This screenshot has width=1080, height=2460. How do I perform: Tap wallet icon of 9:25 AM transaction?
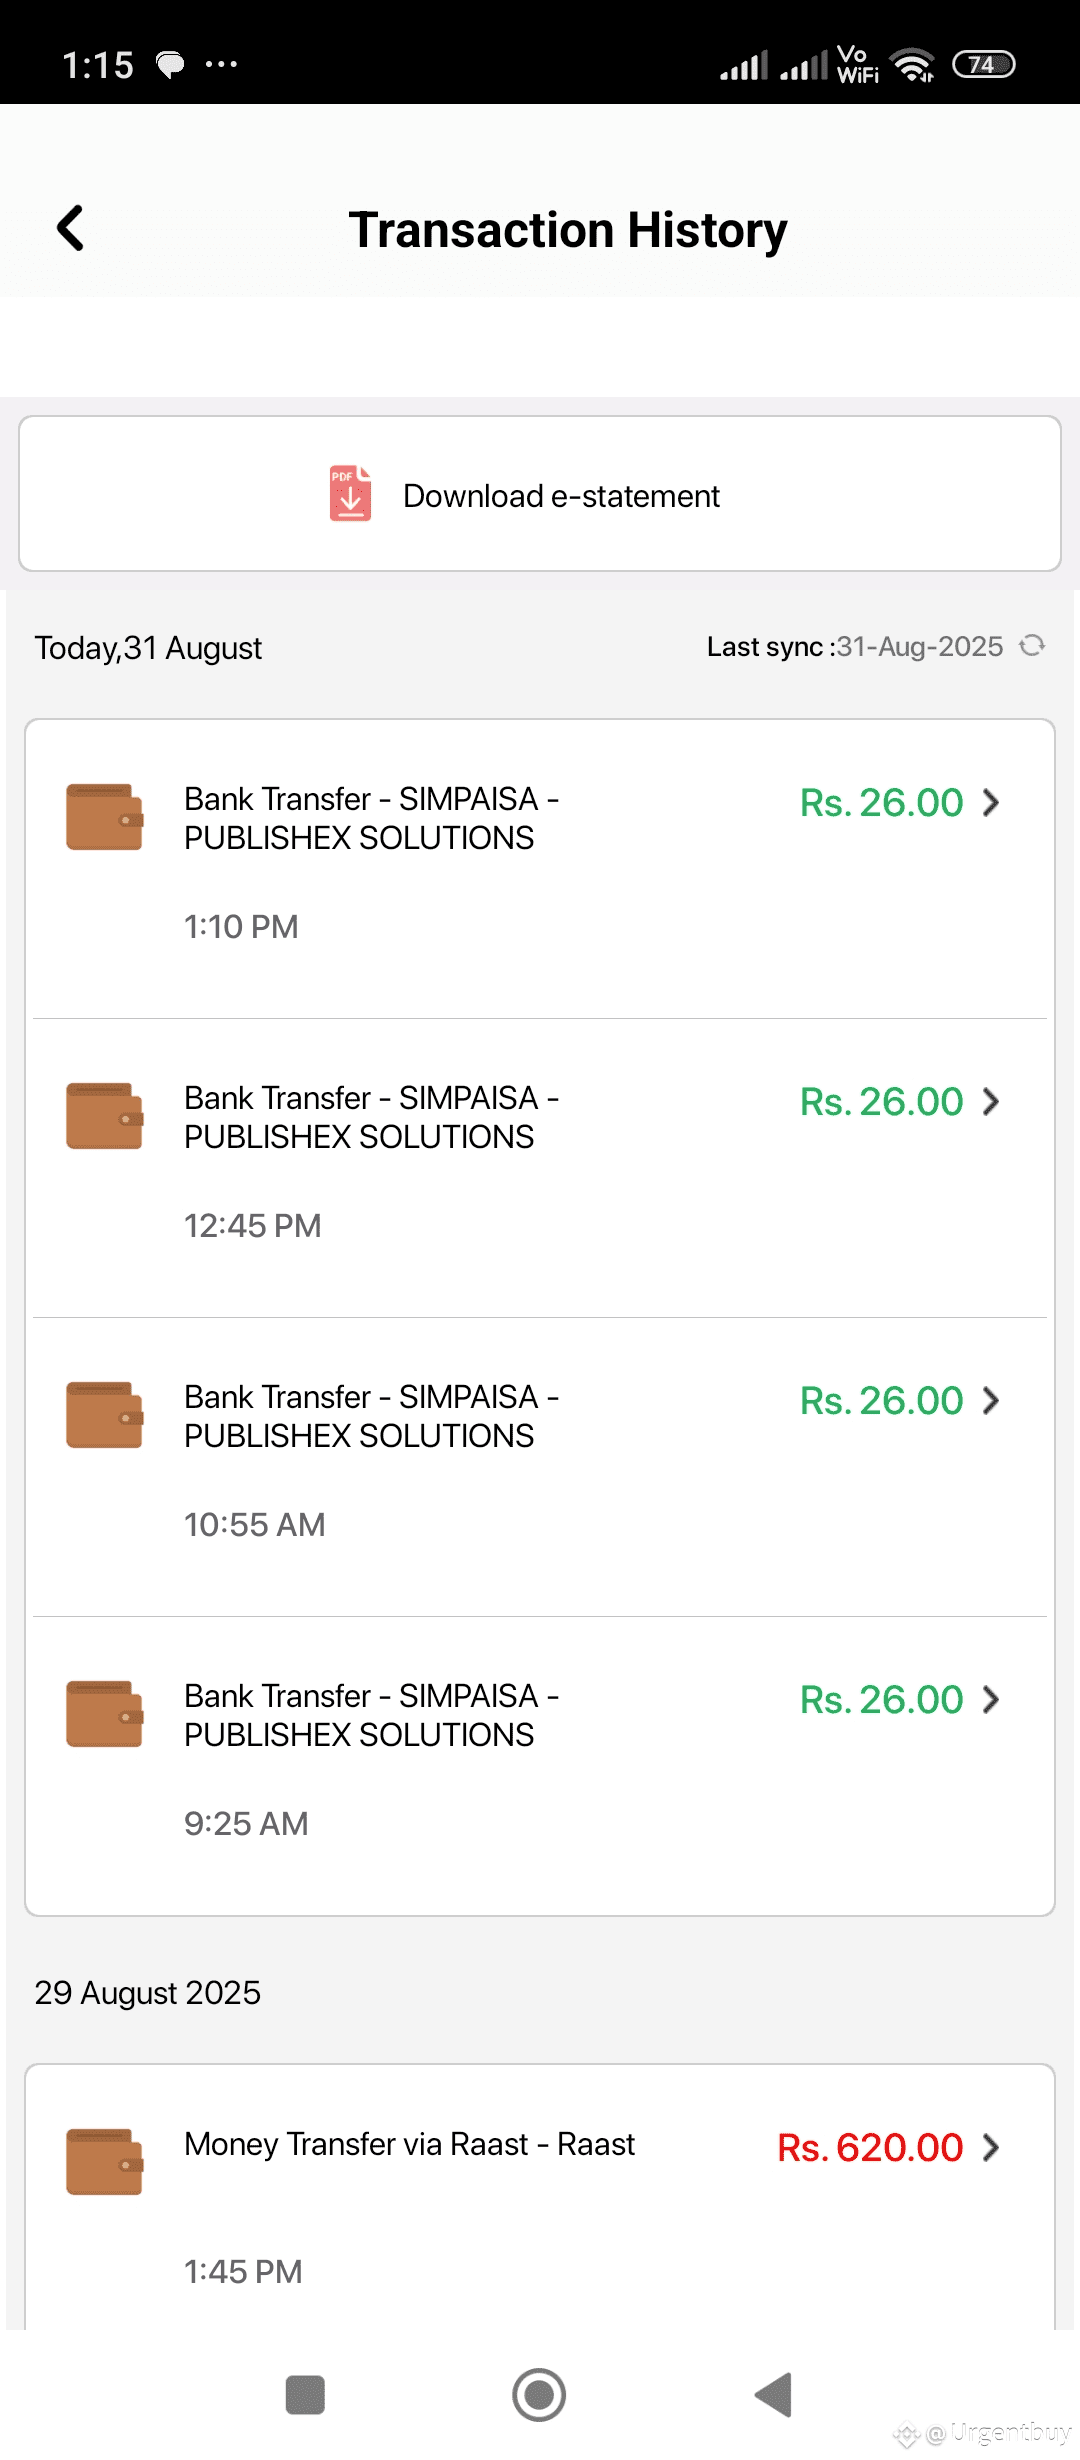pyautogui.click(x=104, y=1714)
